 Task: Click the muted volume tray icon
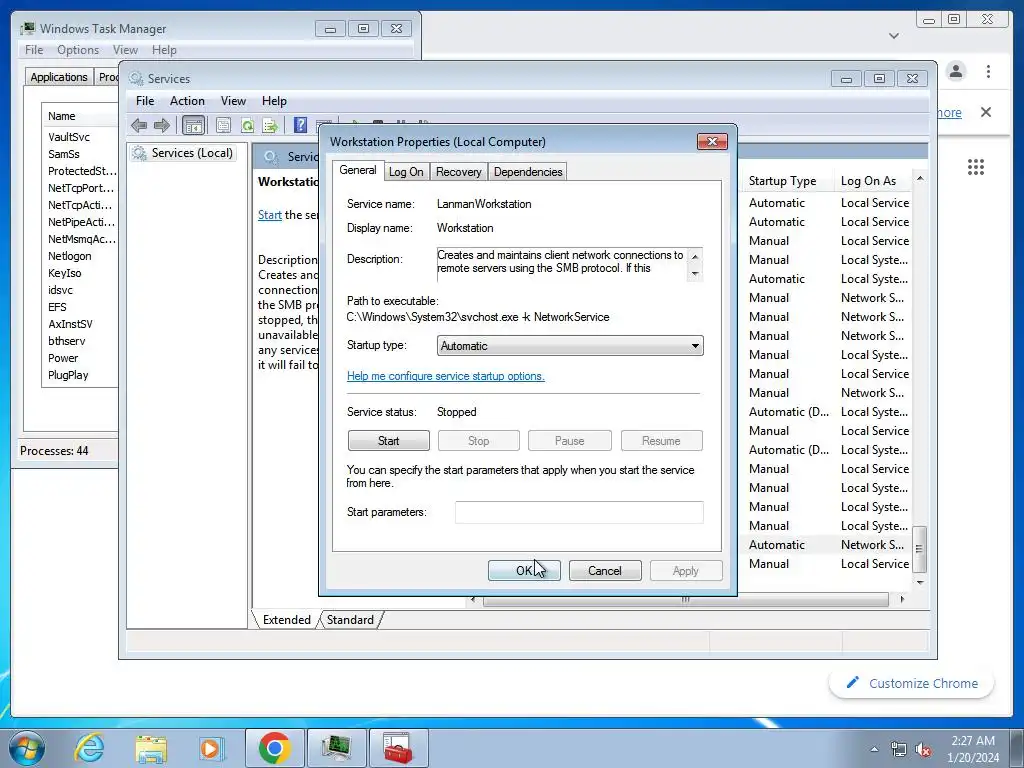[x=923, y=749]
